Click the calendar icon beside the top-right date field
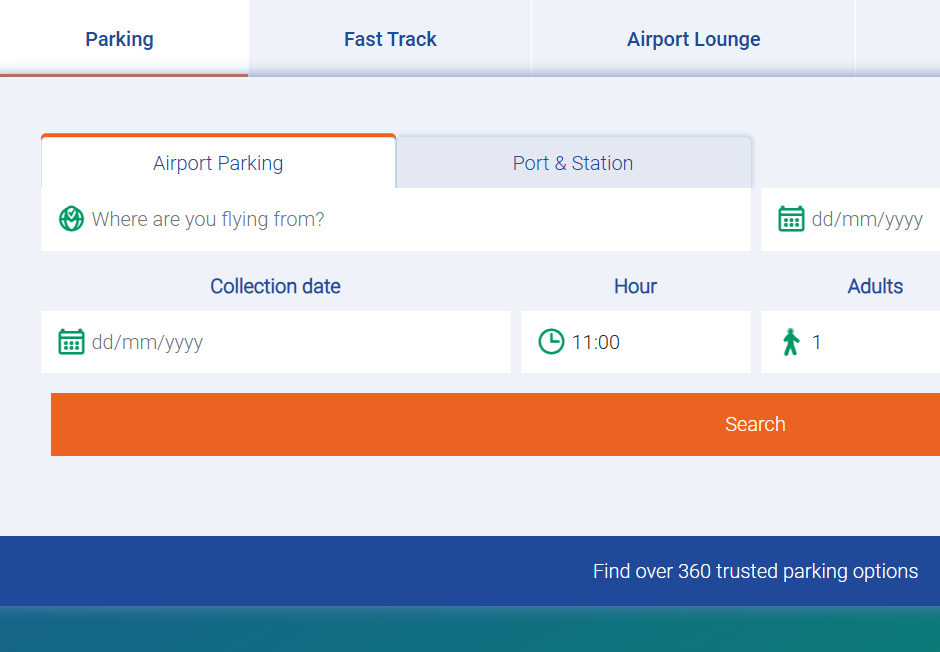Viewport: 940px width, 652px height. pos(791,219)
